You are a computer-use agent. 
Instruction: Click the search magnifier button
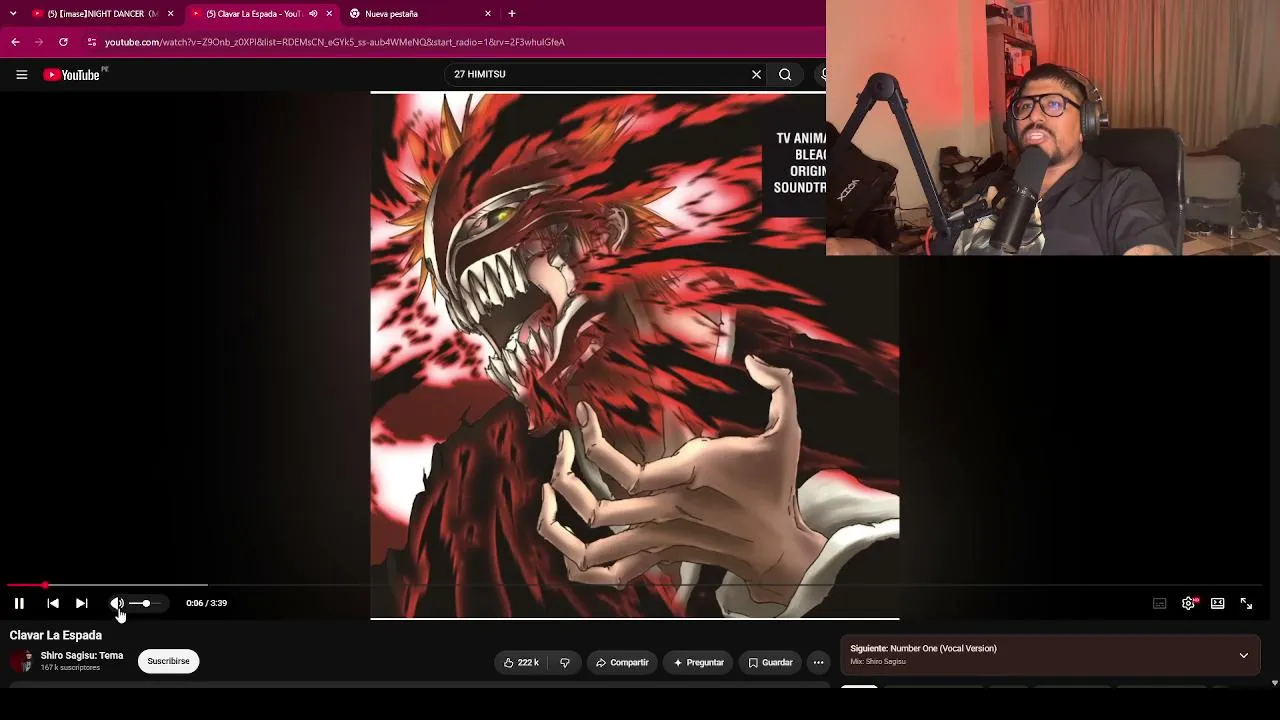tap(785, 74)
